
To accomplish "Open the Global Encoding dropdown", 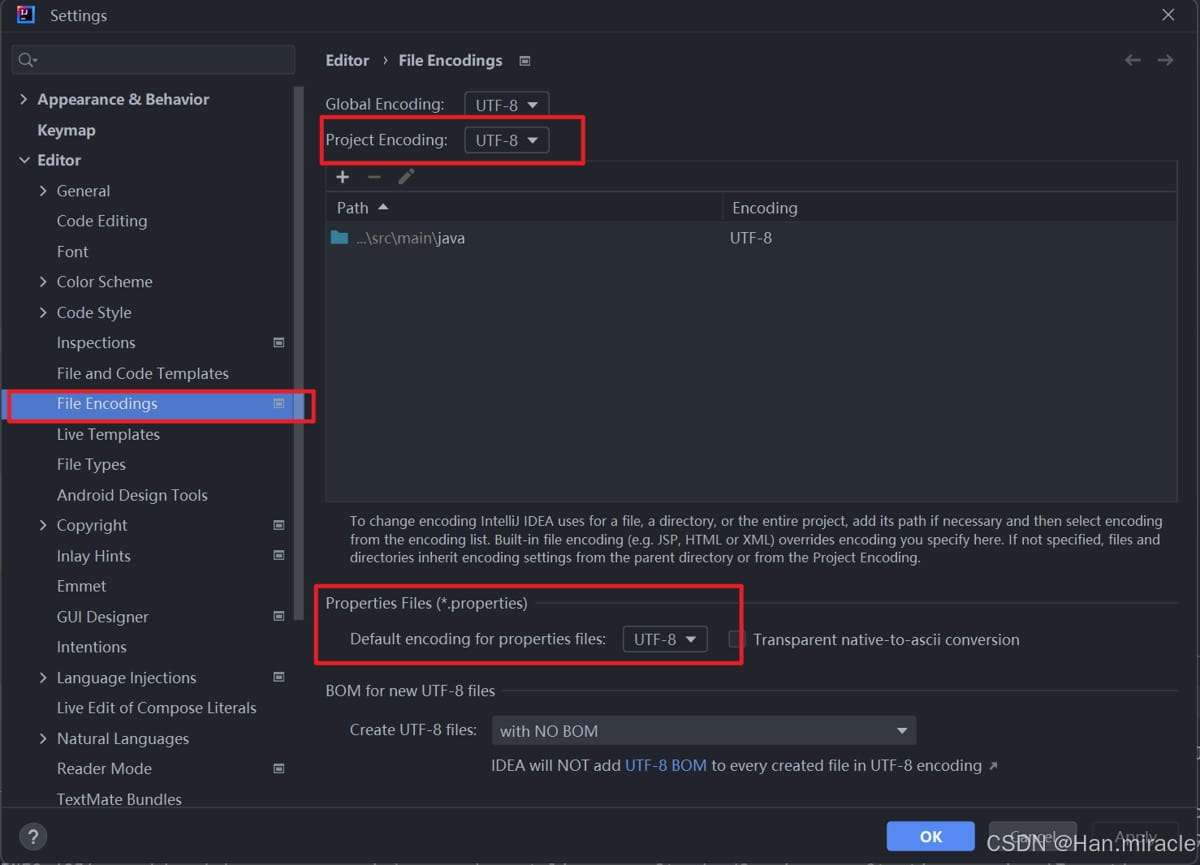I will (x=506, y=104).
